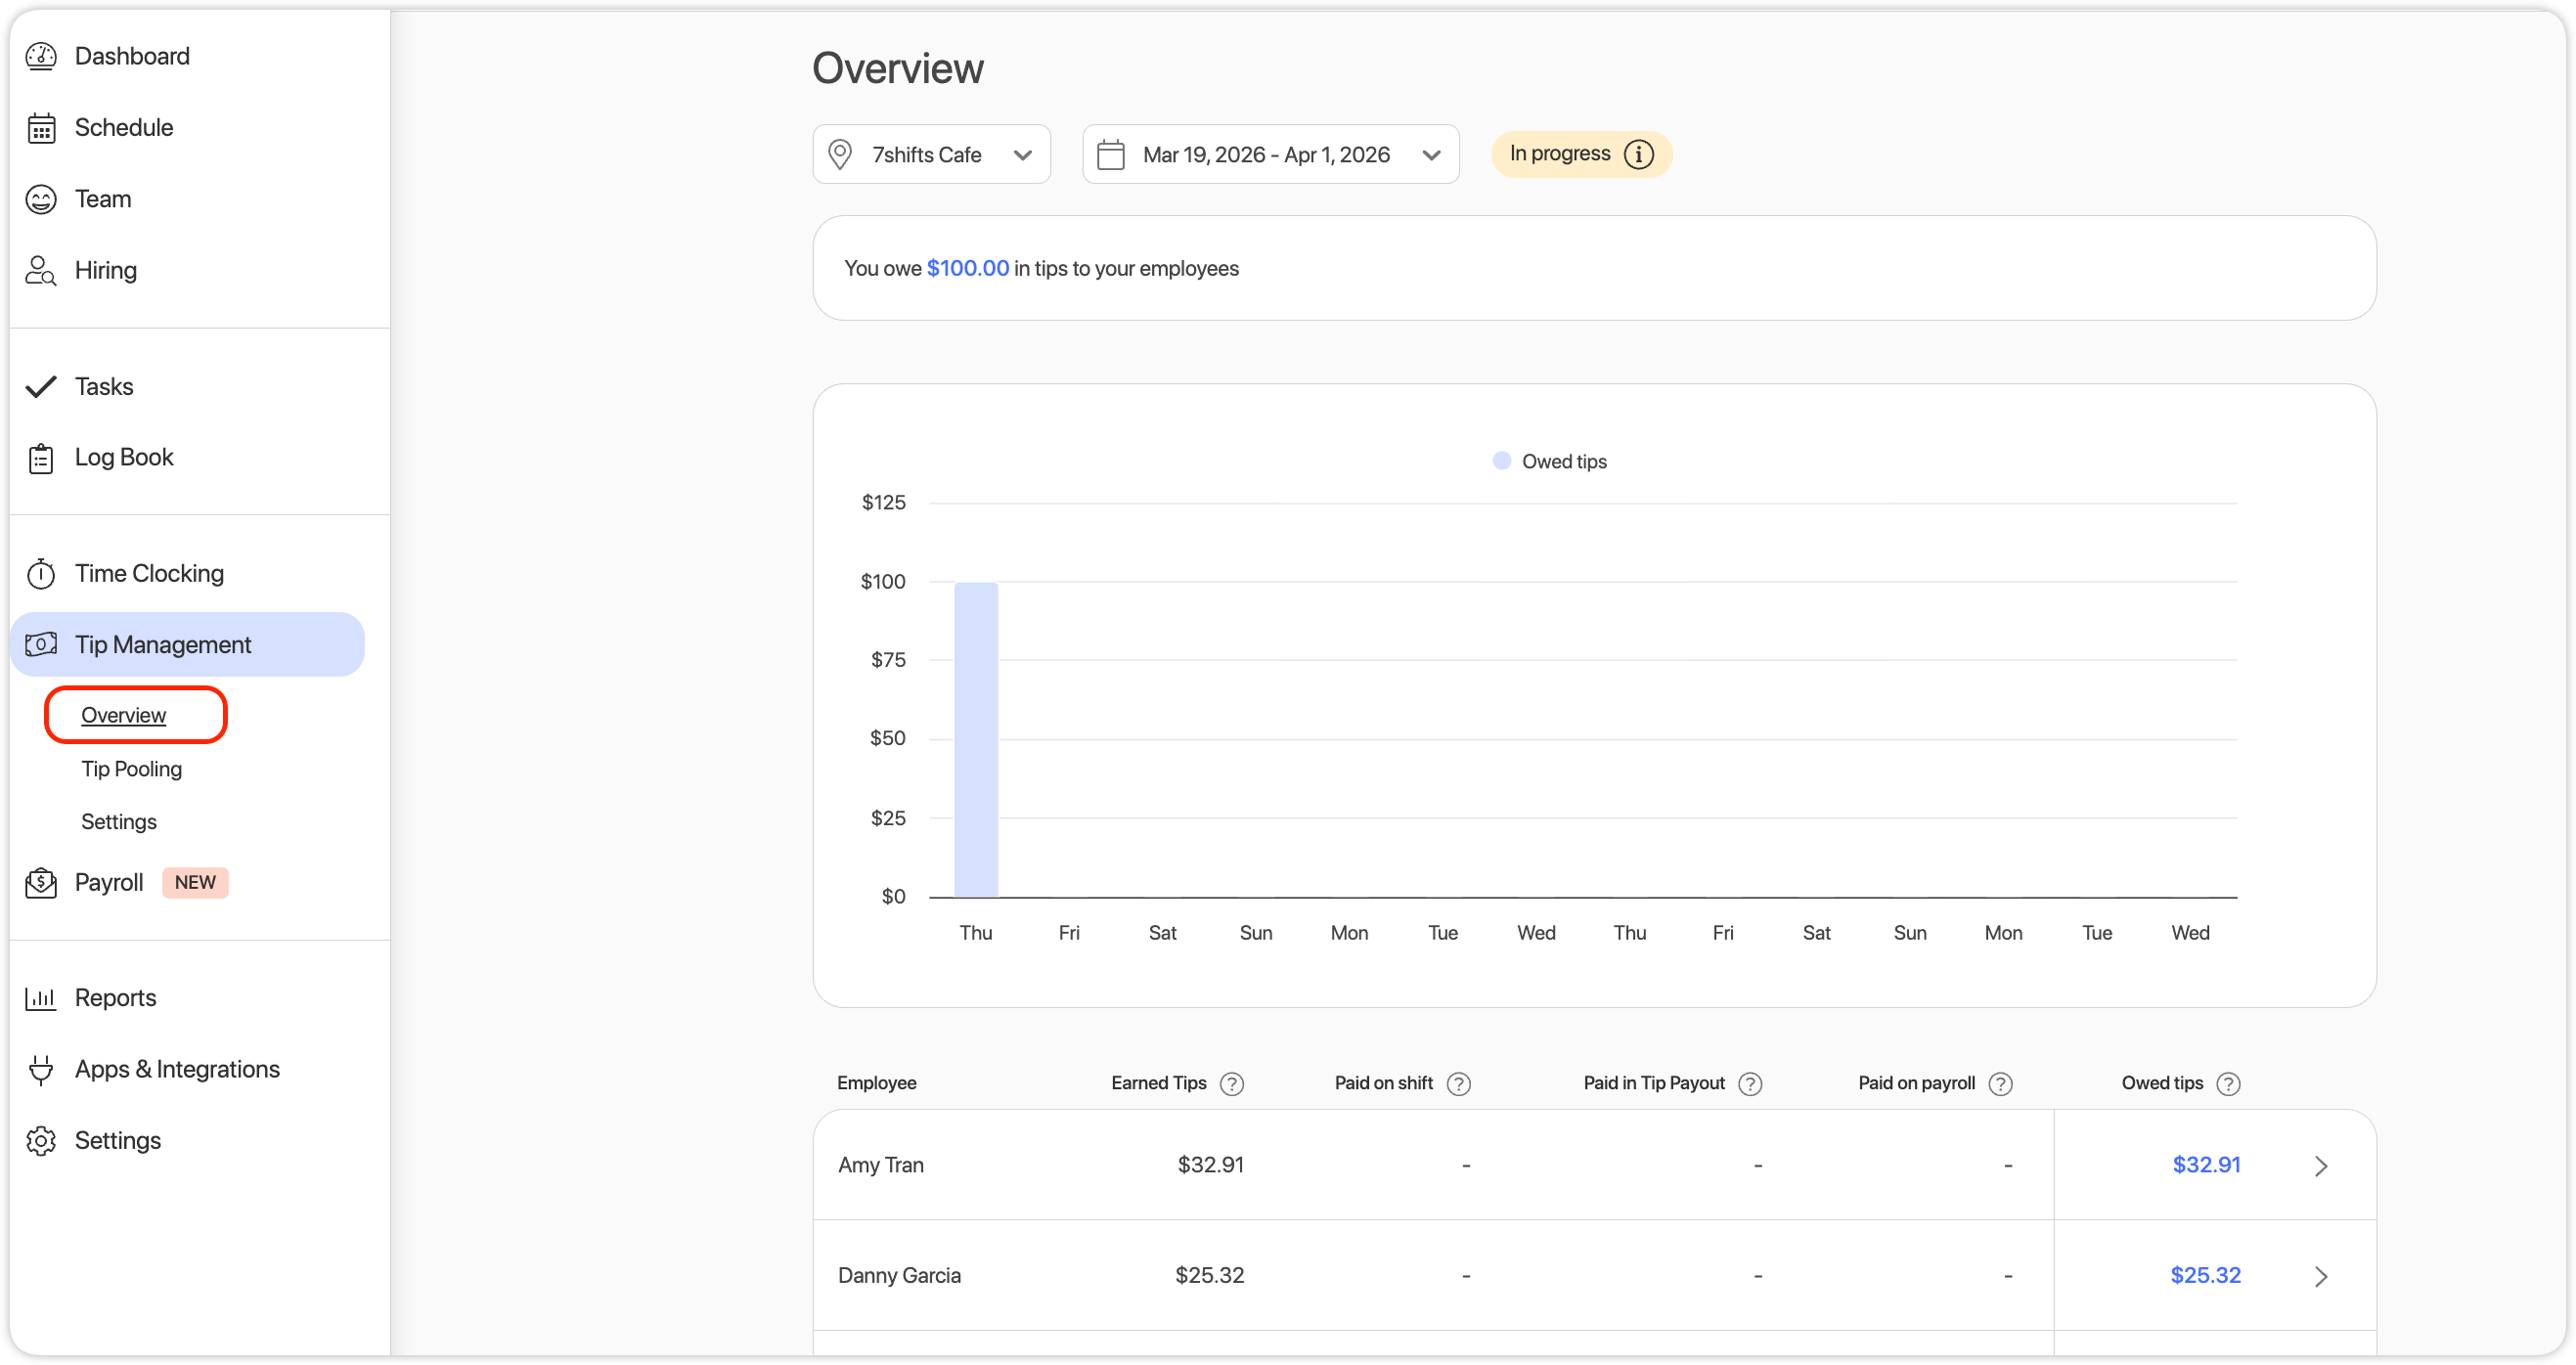The height and width of the screenshot is (1365, 2576).
Task: Click Earned Tips help question mark
Action: (x=1232, y=1084)
